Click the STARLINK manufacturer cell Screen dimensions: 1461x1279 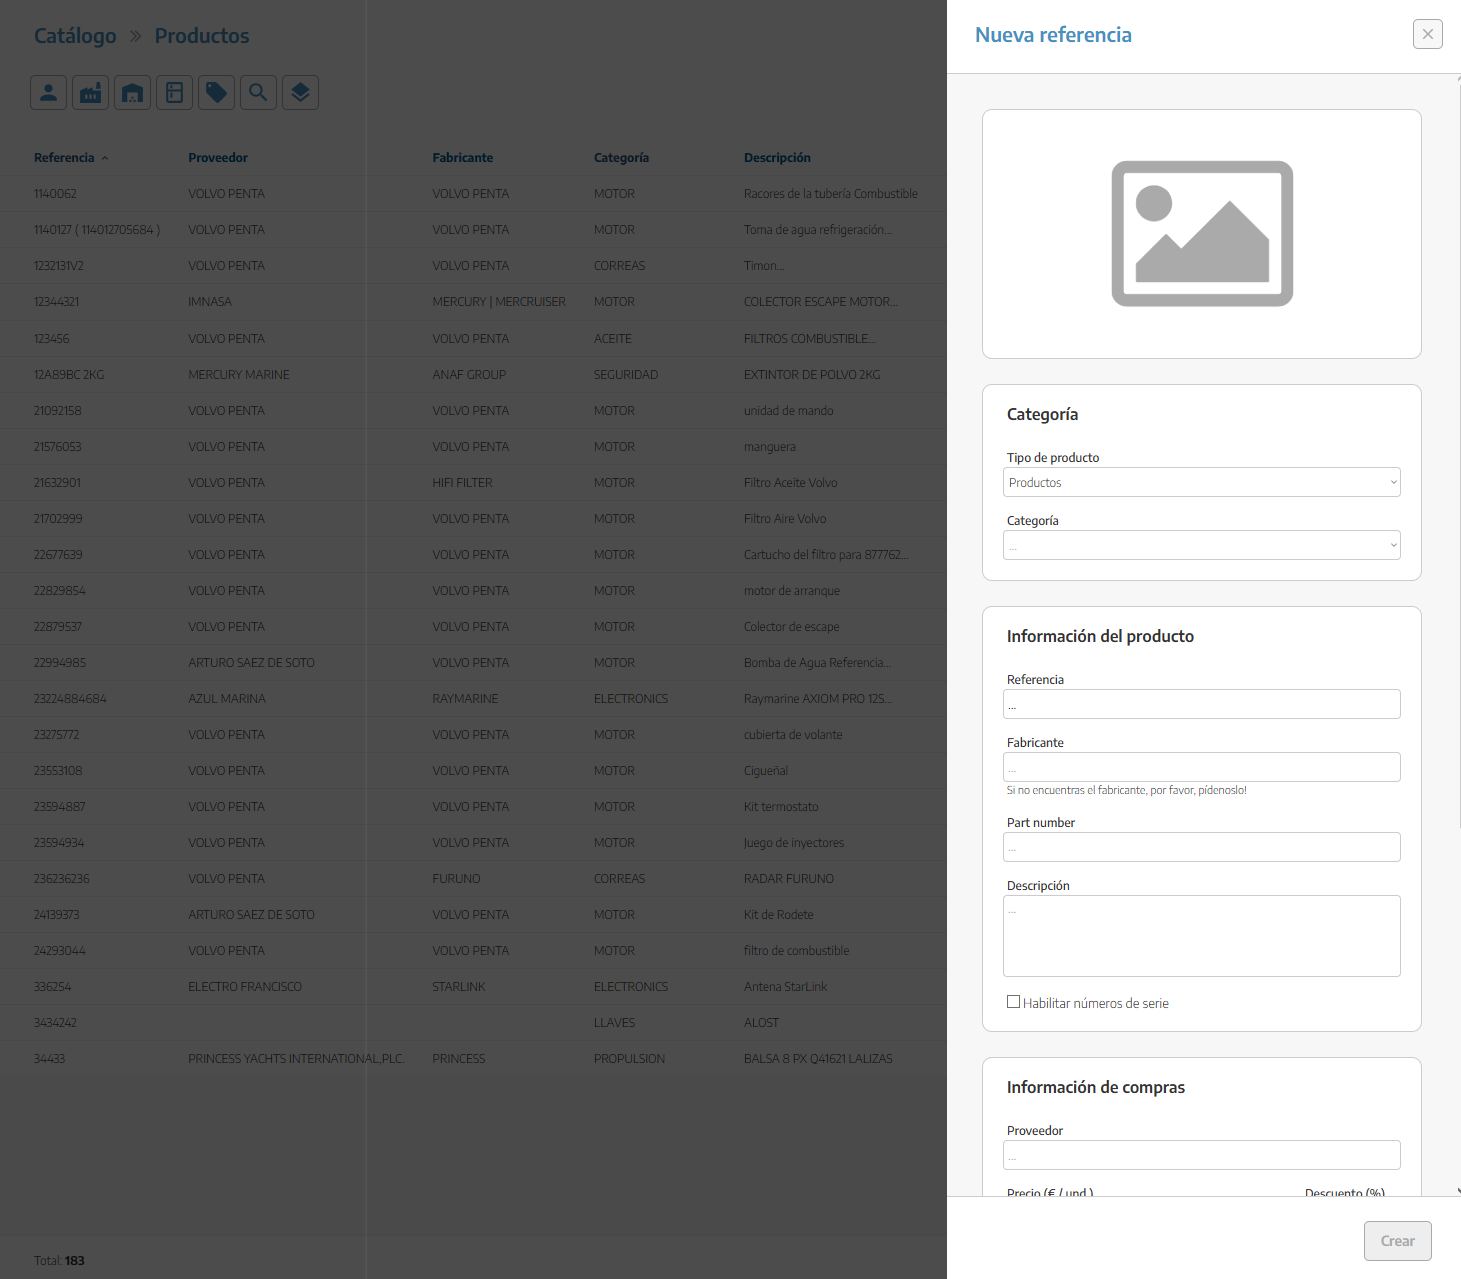pos(459,987)
